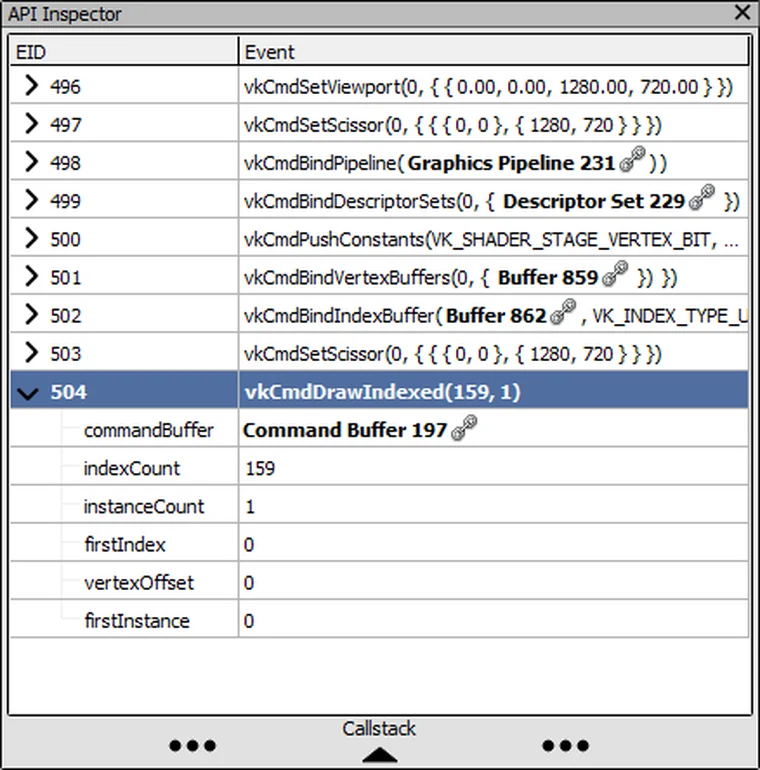The height and width of the screenshot is (770, 760).
Task: Expand event 497 vkCmdSetScissor
Action: click(31, 124)
